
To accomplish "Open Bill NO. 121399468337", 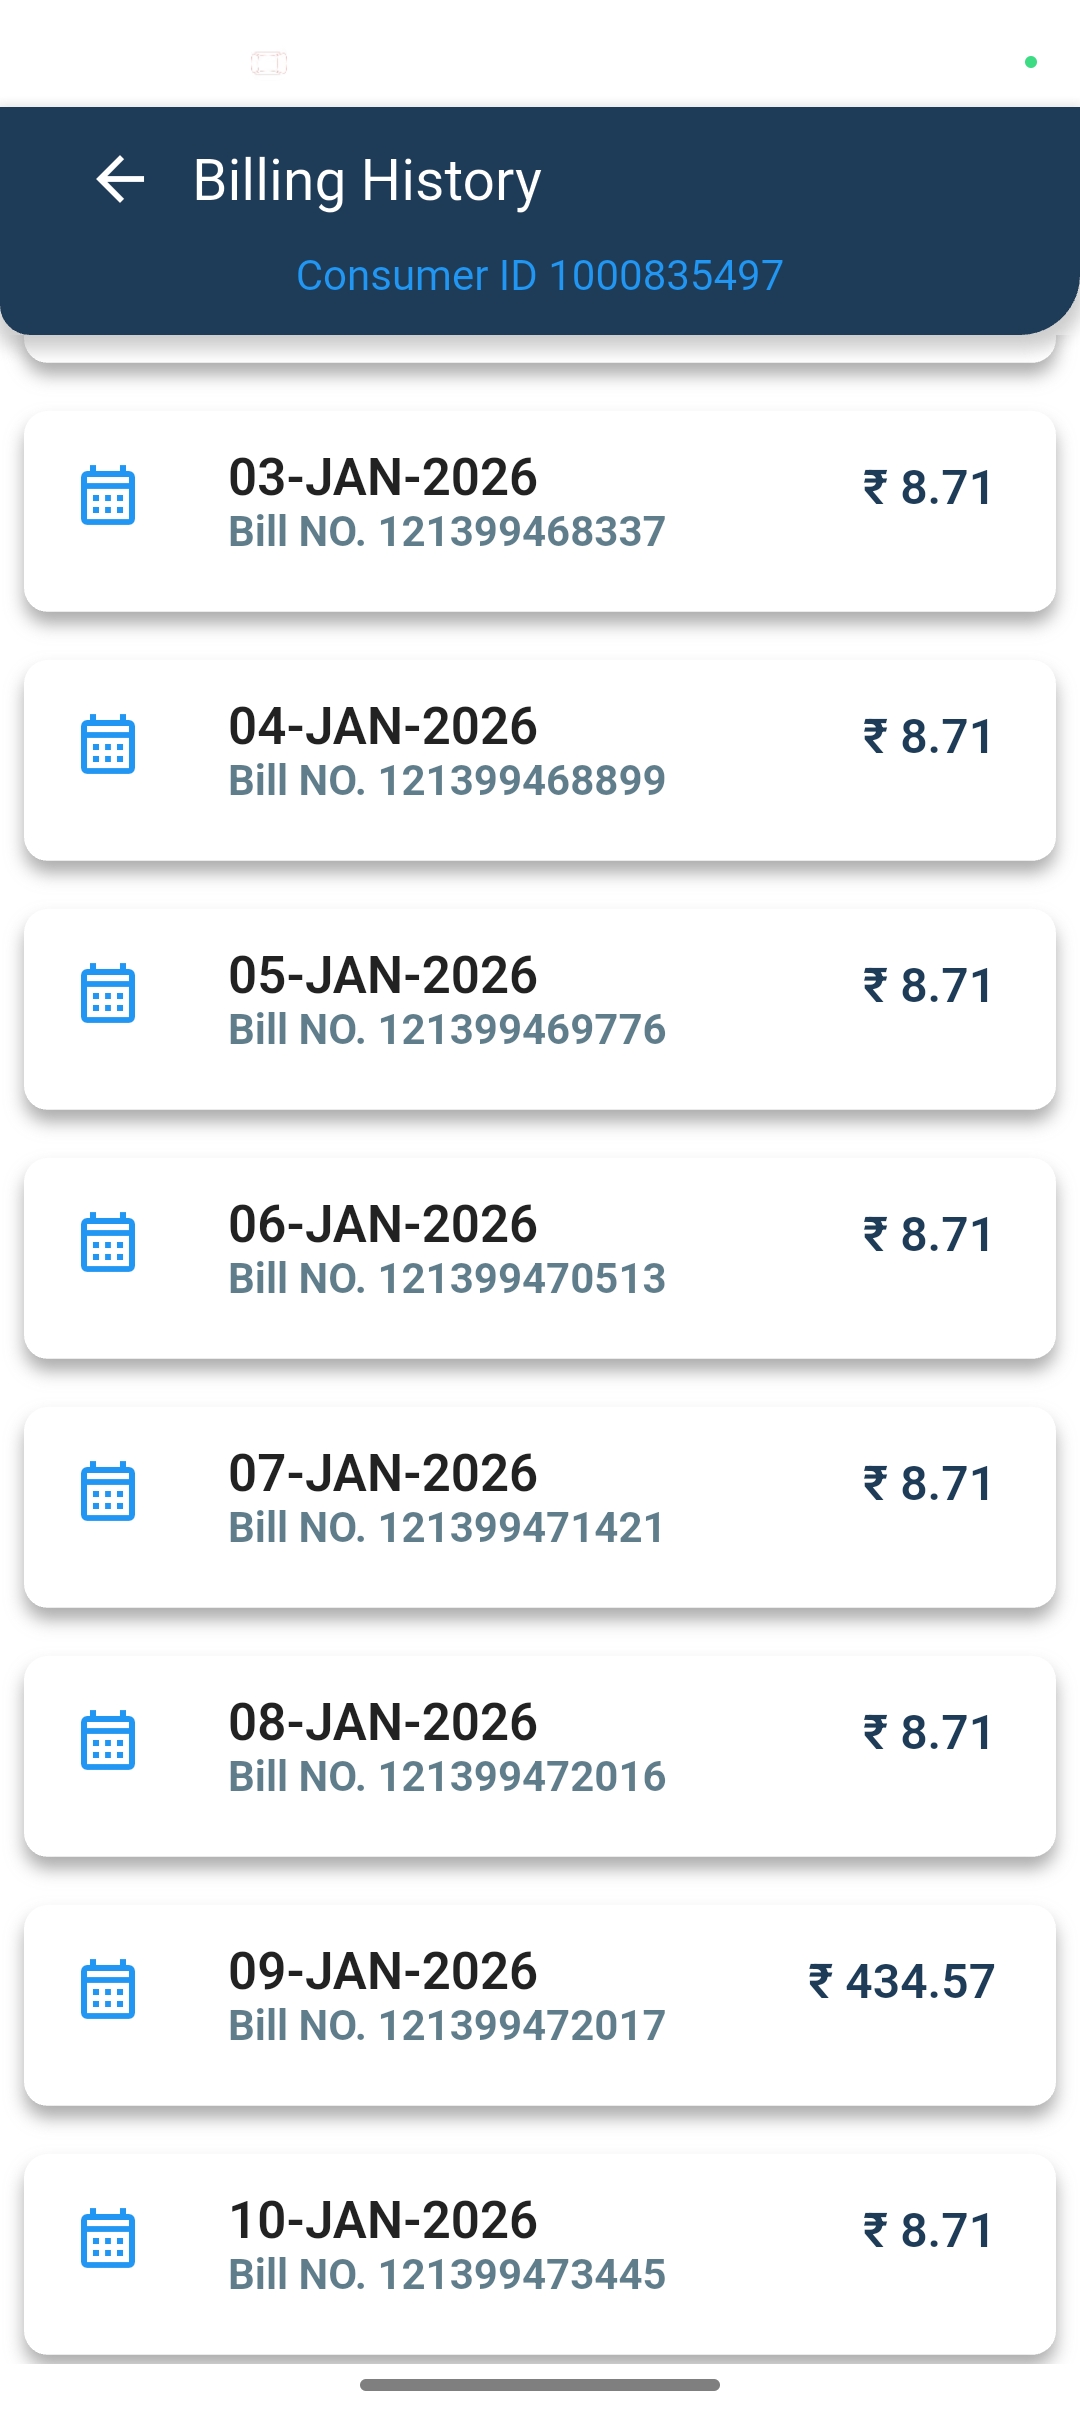I will [x=447, y=532].
